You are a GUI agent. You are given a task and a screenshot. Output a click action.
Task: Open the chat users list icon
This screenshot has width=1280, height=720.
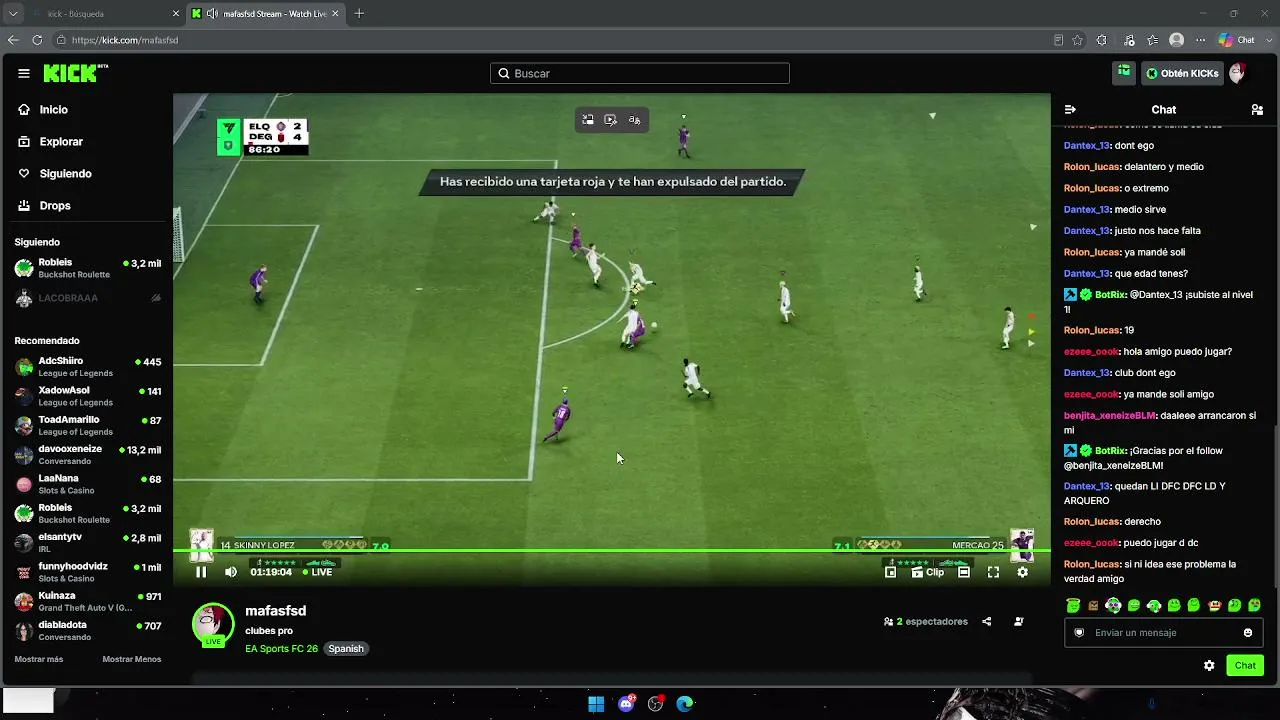coord(1257,110)
